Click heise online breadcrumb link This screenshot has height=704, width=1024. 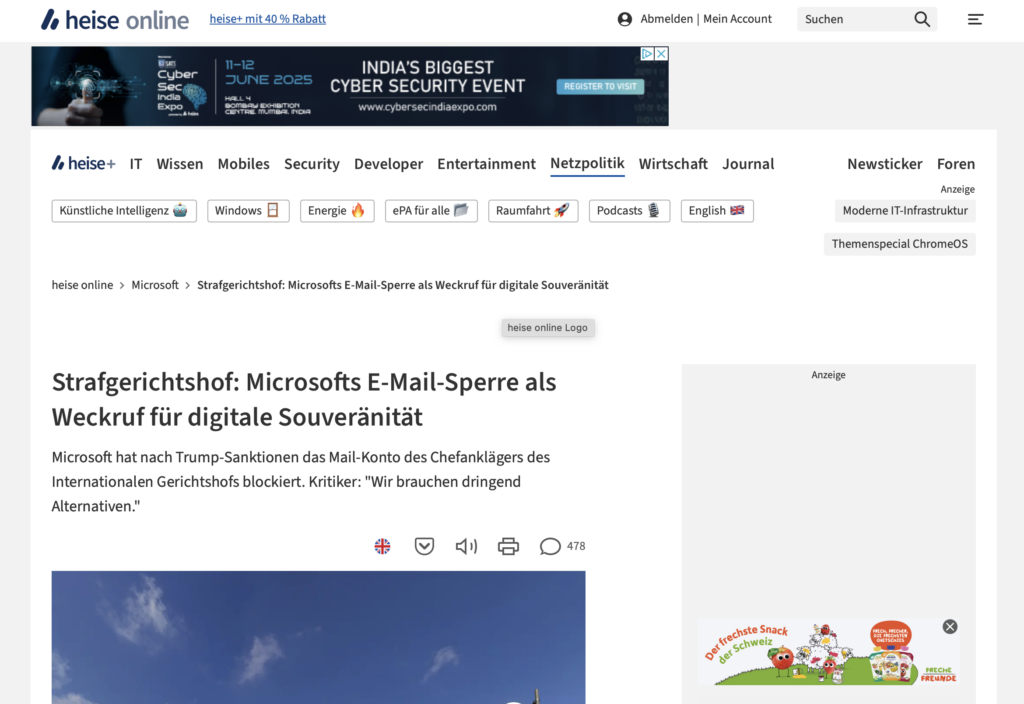click(82, 285)
